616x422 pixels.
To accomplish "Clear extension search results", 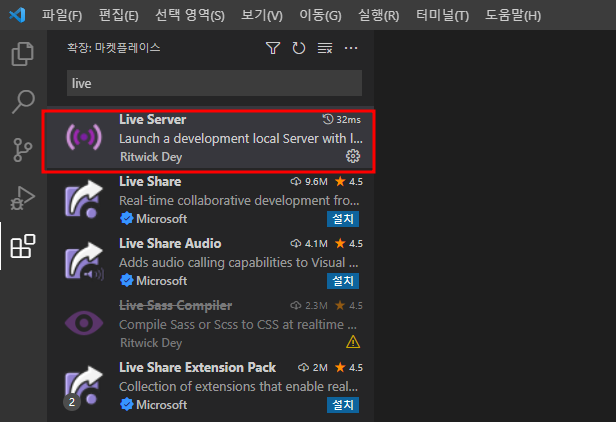I will point(325,48).
